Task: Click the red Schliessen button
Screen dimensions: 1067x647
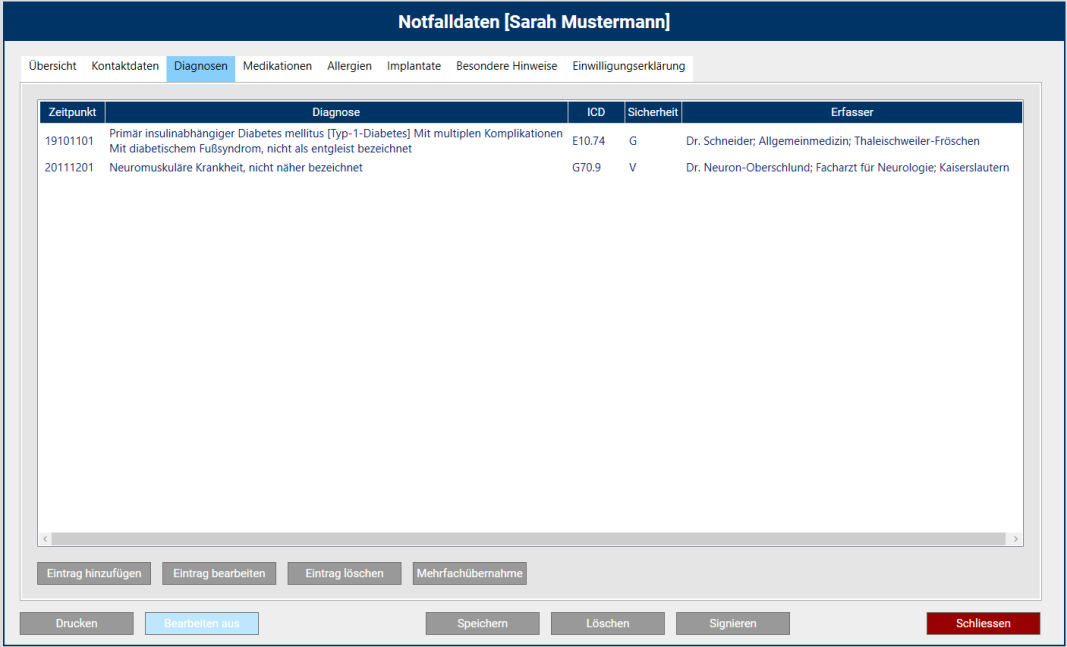Action: 983,624
